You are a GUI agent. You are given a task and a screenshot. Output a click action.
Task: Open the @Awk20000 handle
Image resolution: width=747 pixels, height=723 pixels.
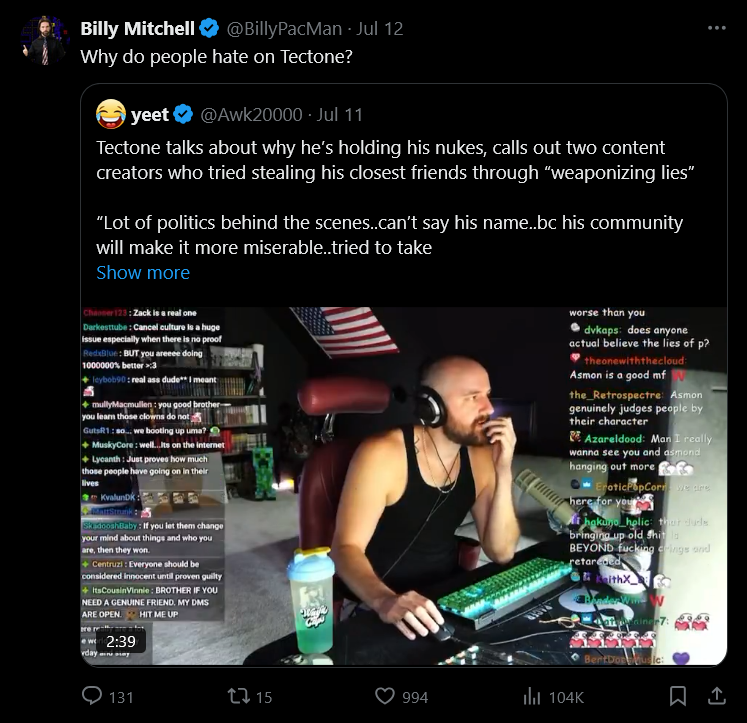tap(251, 115)
